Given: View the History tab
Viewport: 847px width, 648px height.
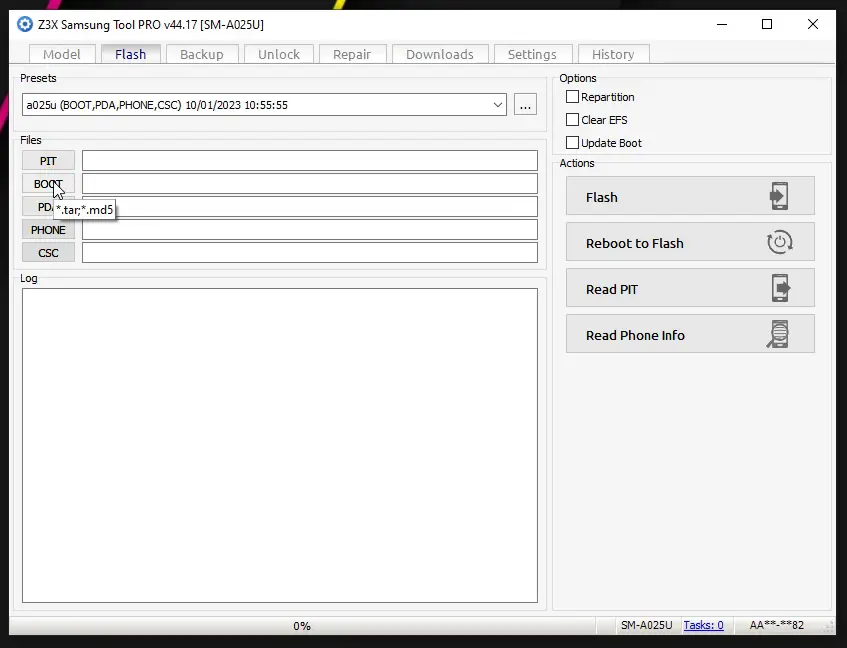Looking at the screenshot, I should [613, 54].
